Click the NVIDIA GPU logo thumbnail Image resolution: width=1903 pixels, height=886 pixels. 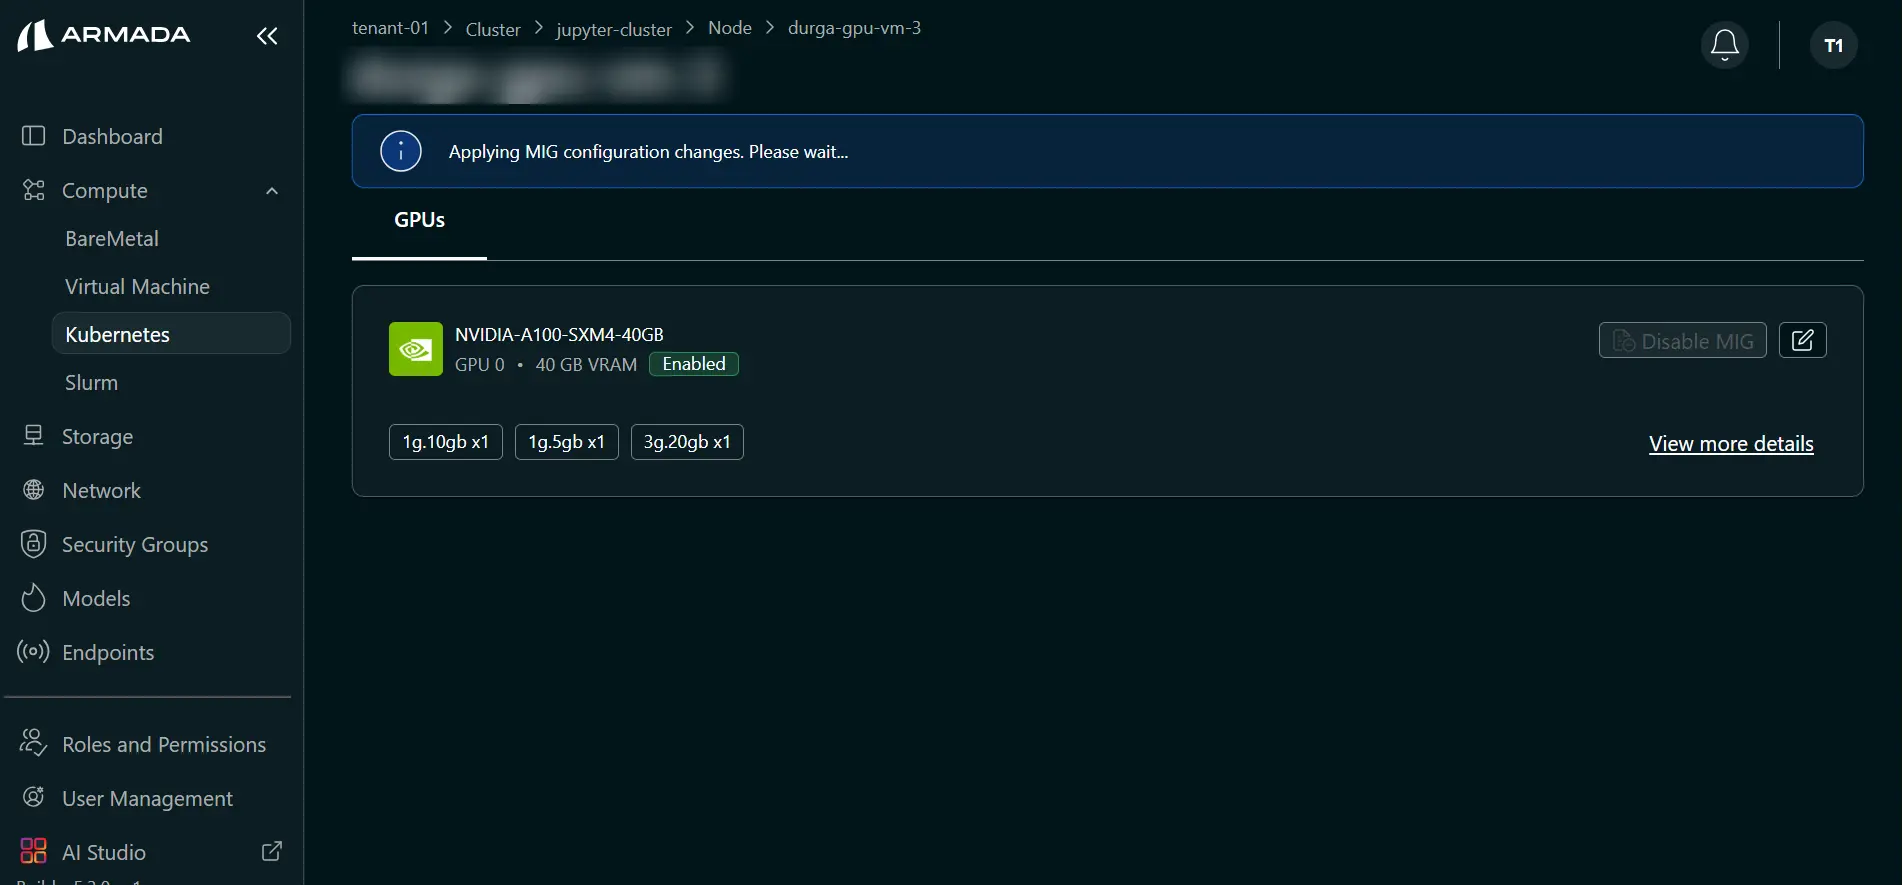click(x=415, y=349)
